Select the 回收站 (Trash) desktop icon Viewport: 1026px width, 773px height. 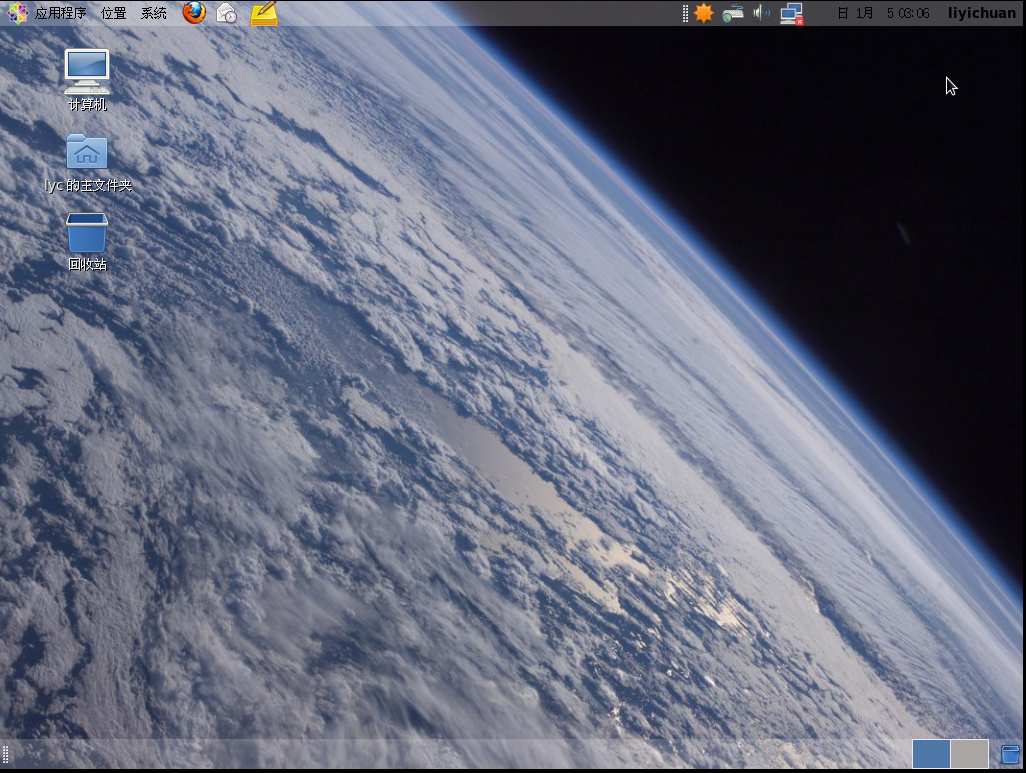(x=87, y=242)
